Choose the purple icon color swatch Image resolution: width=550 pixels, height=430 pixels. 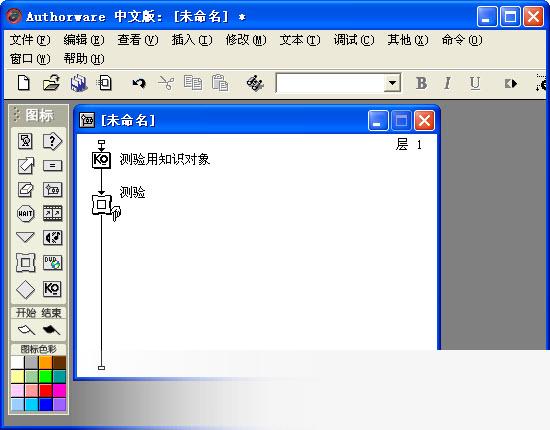click(59, 404)
